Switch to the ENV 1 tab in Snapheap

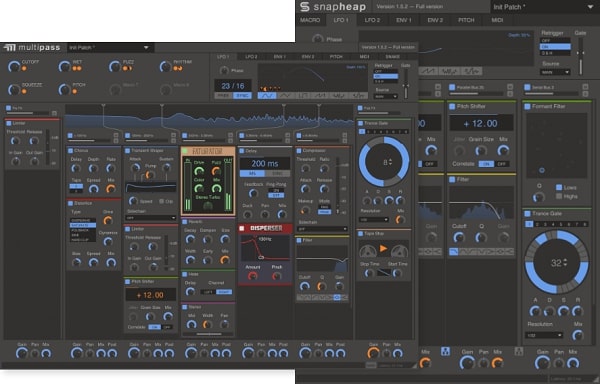click(x=404, y=20)
